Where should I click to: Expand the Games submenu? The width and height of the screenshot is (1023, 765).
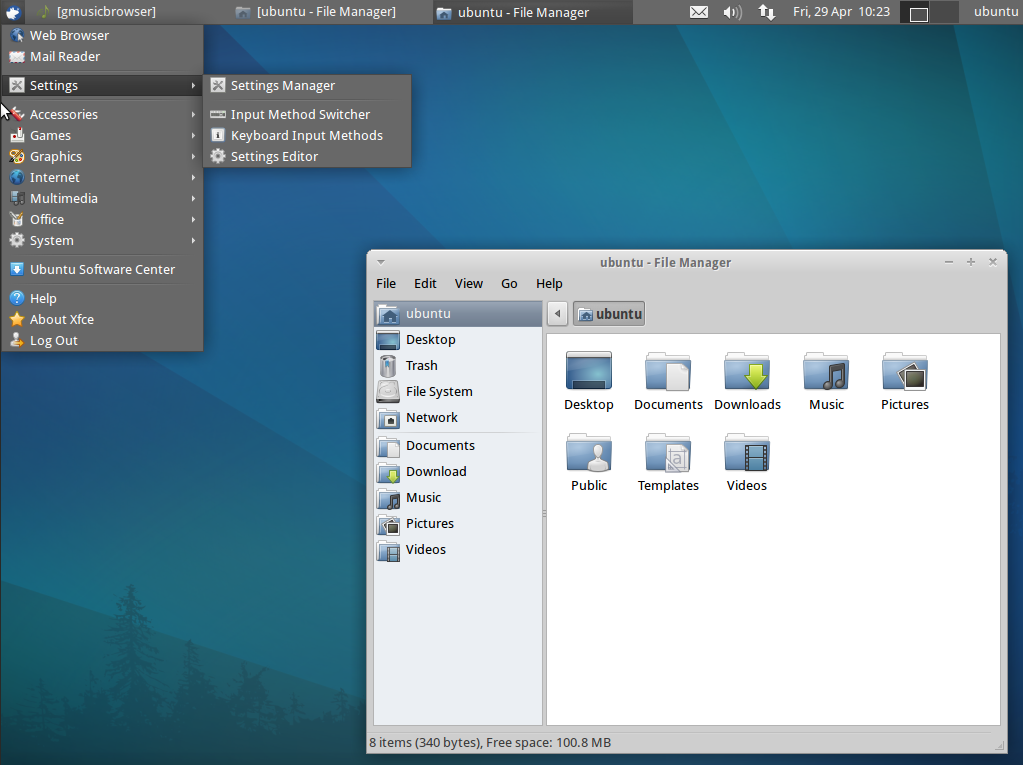pyautogui.click(x=102, y=136)
